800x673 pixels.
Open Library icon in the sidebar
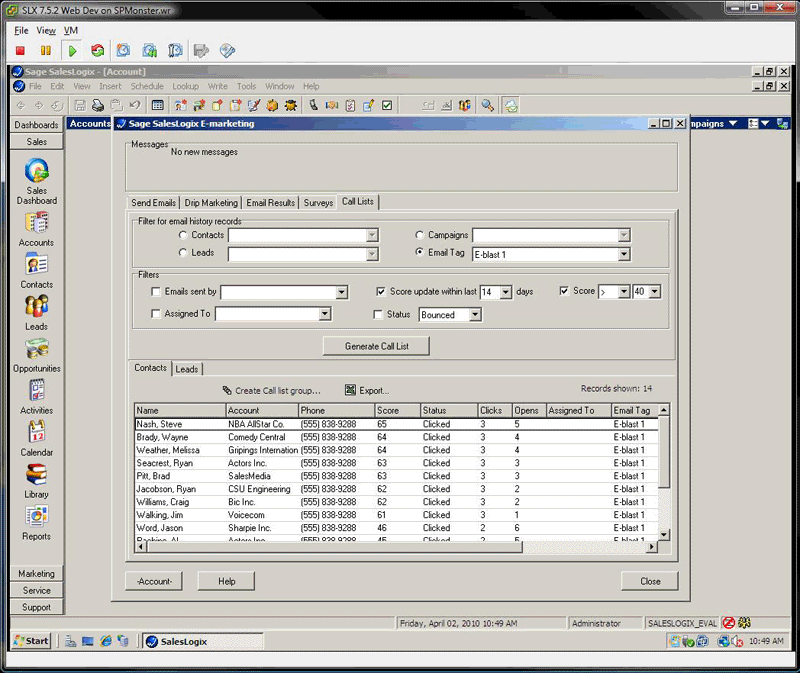pos(37,475)
